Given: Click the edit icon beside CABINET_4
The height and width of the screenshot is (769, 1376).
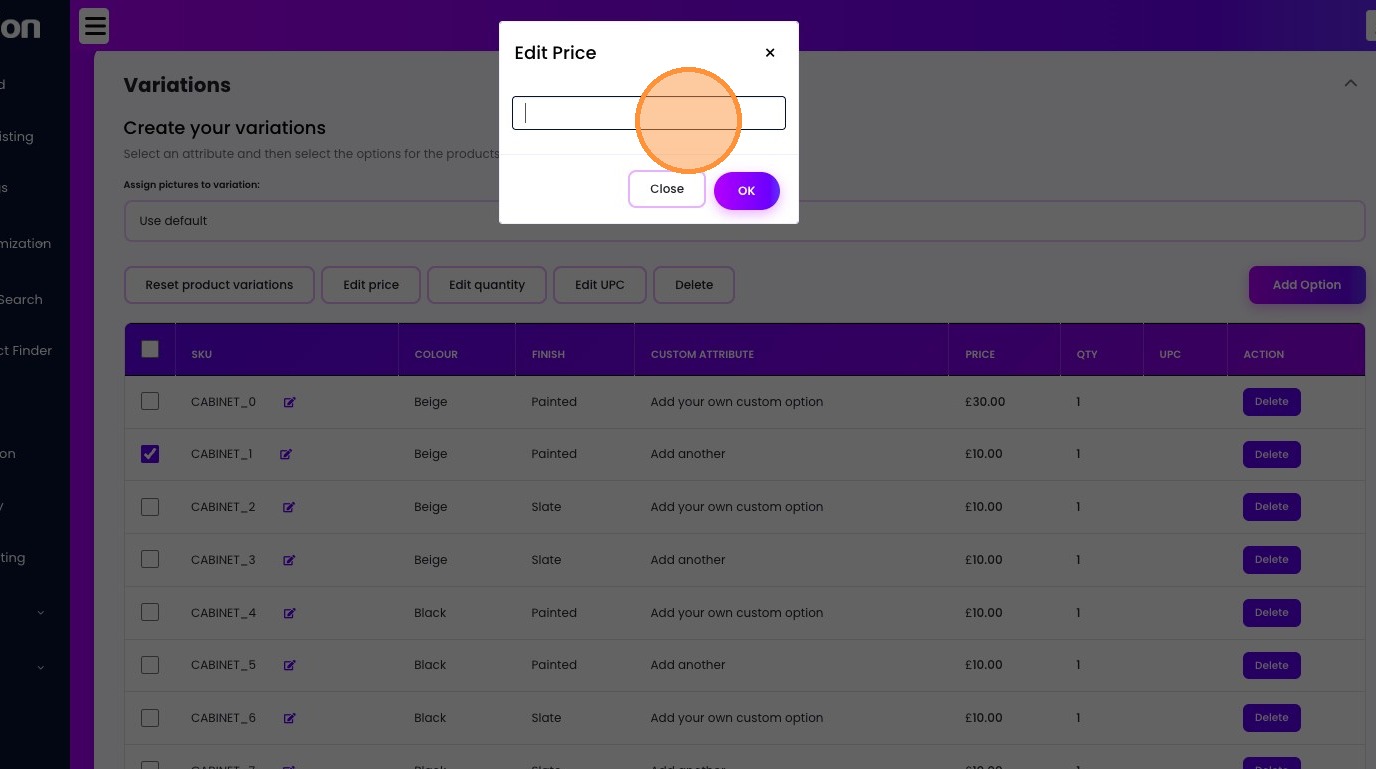Looking at the screenshot, I should (x=290, y=613).
